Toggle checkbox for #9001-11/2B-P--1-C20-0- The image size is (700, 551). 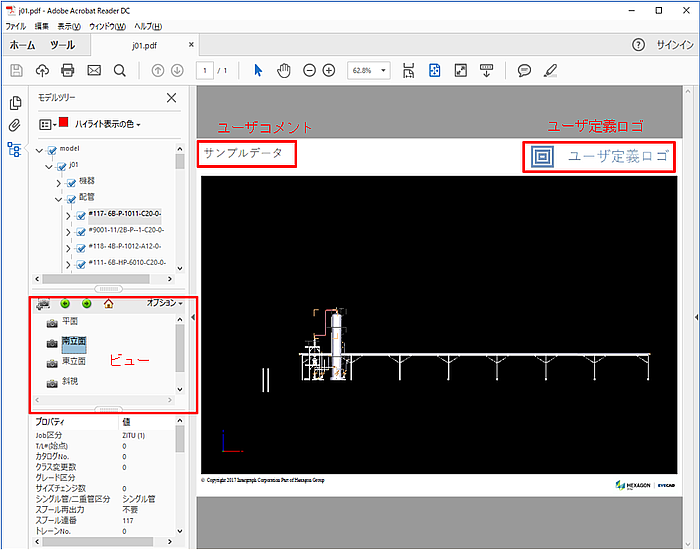pyautogui.click(x=81, y=232)
